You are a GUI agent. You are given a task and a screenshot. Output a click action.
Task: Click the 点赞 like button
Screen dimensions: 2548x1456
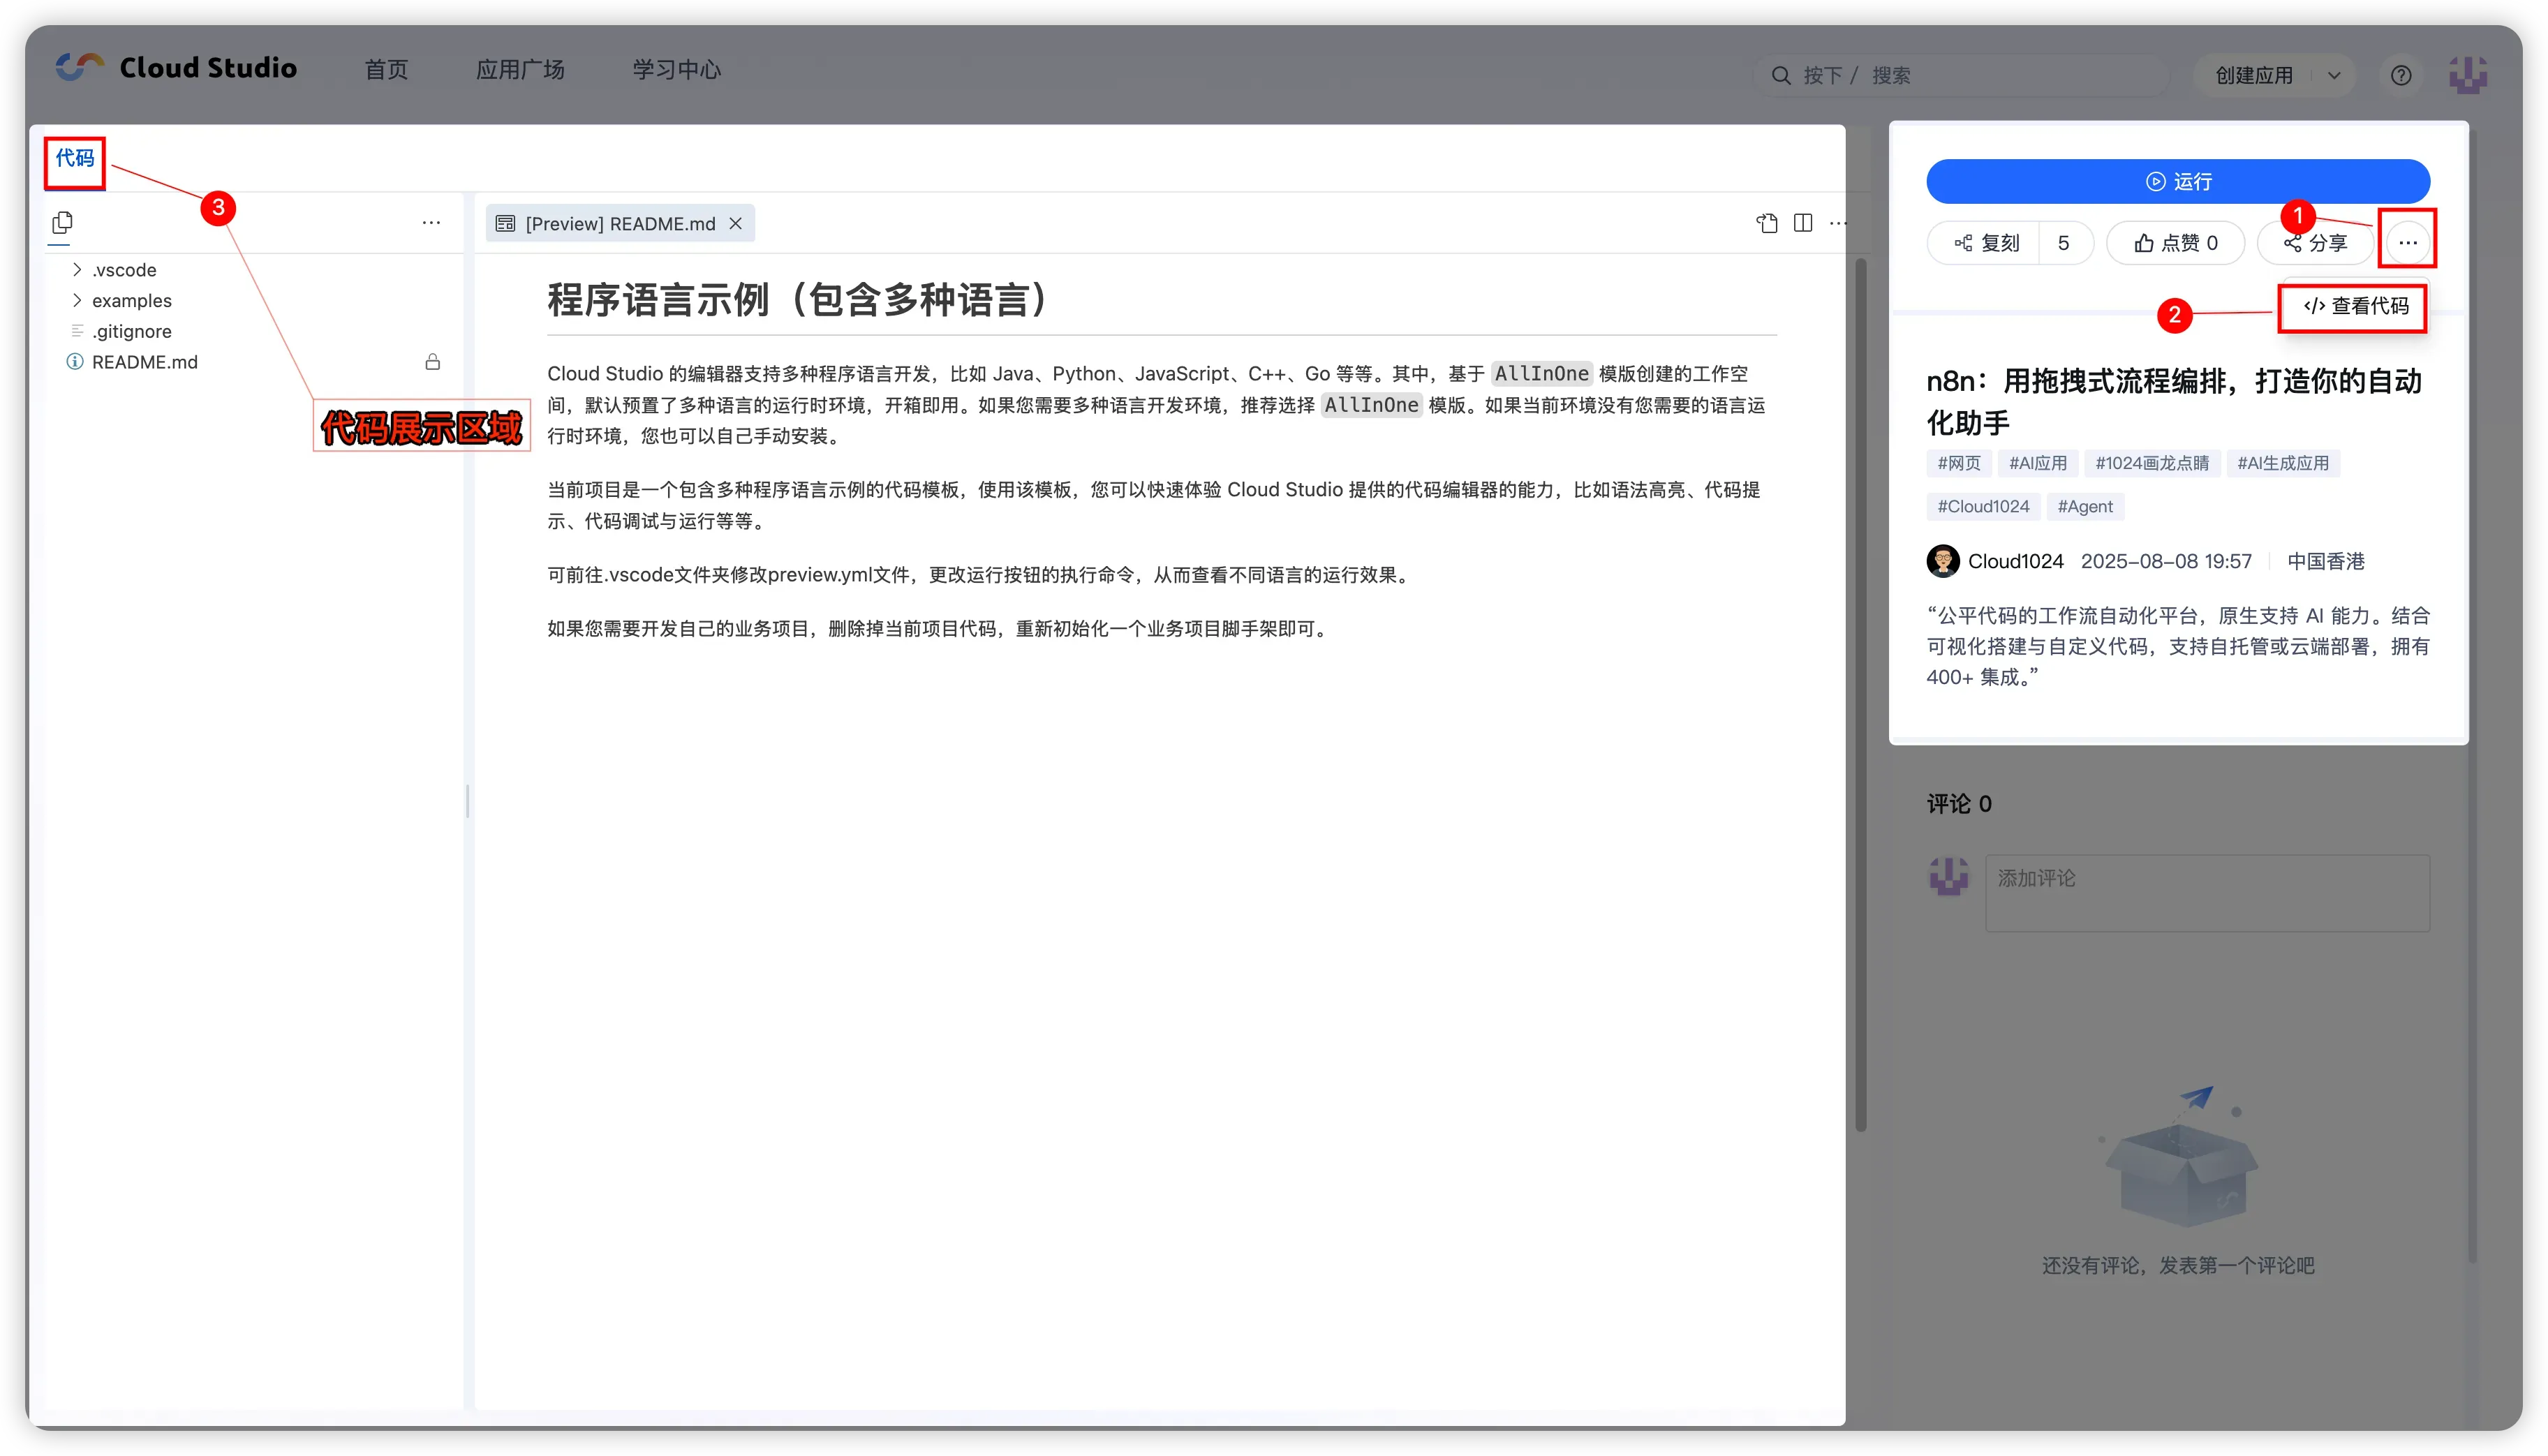pyautogui.click(x=2175, y=243)
